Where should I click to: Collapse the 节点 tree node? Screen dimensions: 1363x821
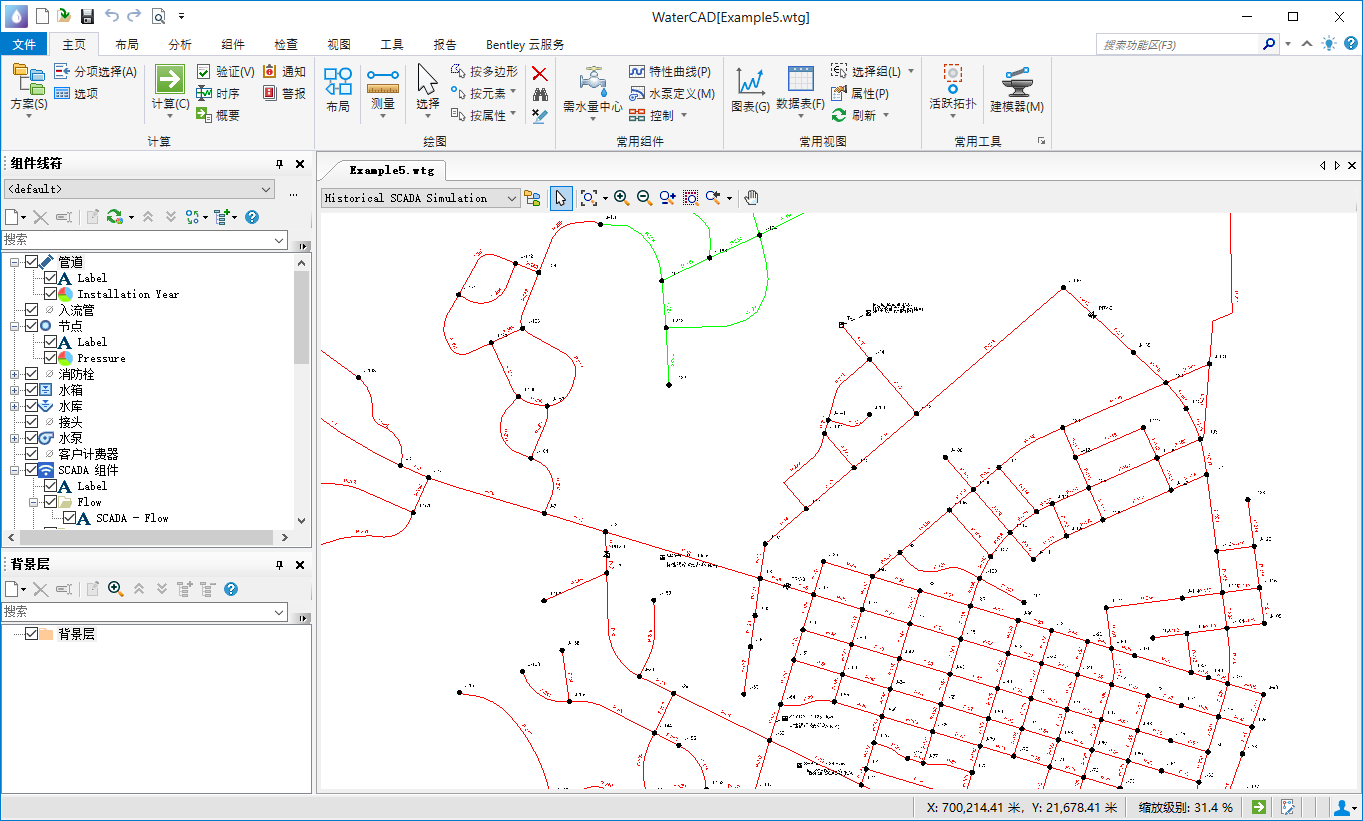coord(15,326)
